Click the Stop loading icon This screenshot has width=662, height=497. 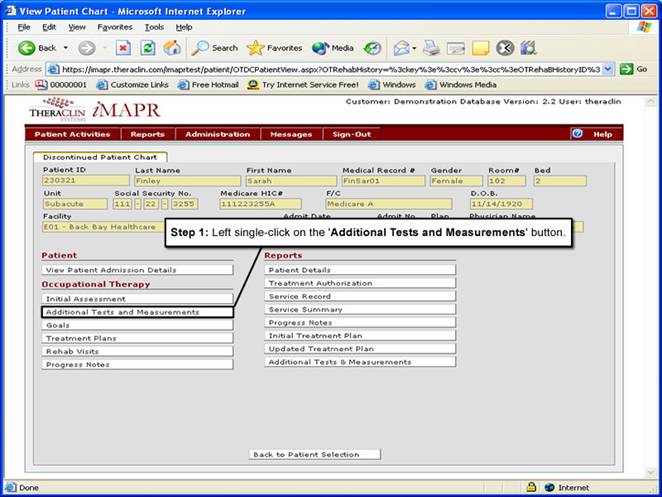[123, 47]
